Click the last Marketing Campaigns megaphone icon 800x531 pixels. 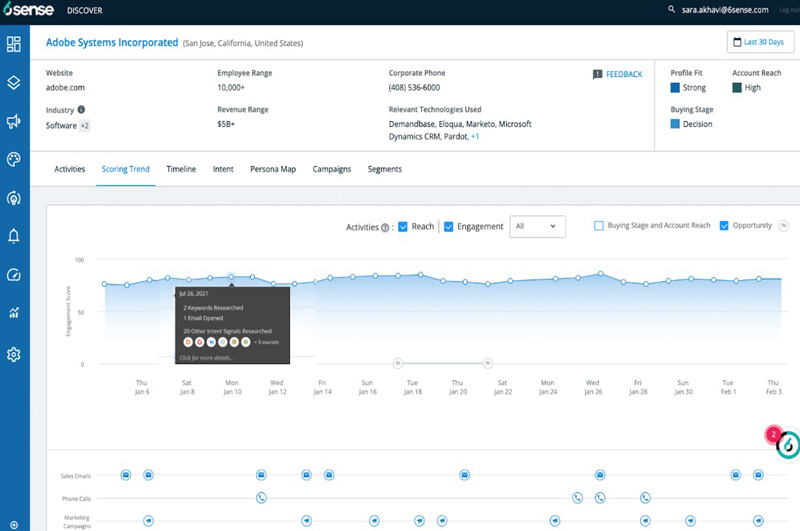tap(759, 521)
